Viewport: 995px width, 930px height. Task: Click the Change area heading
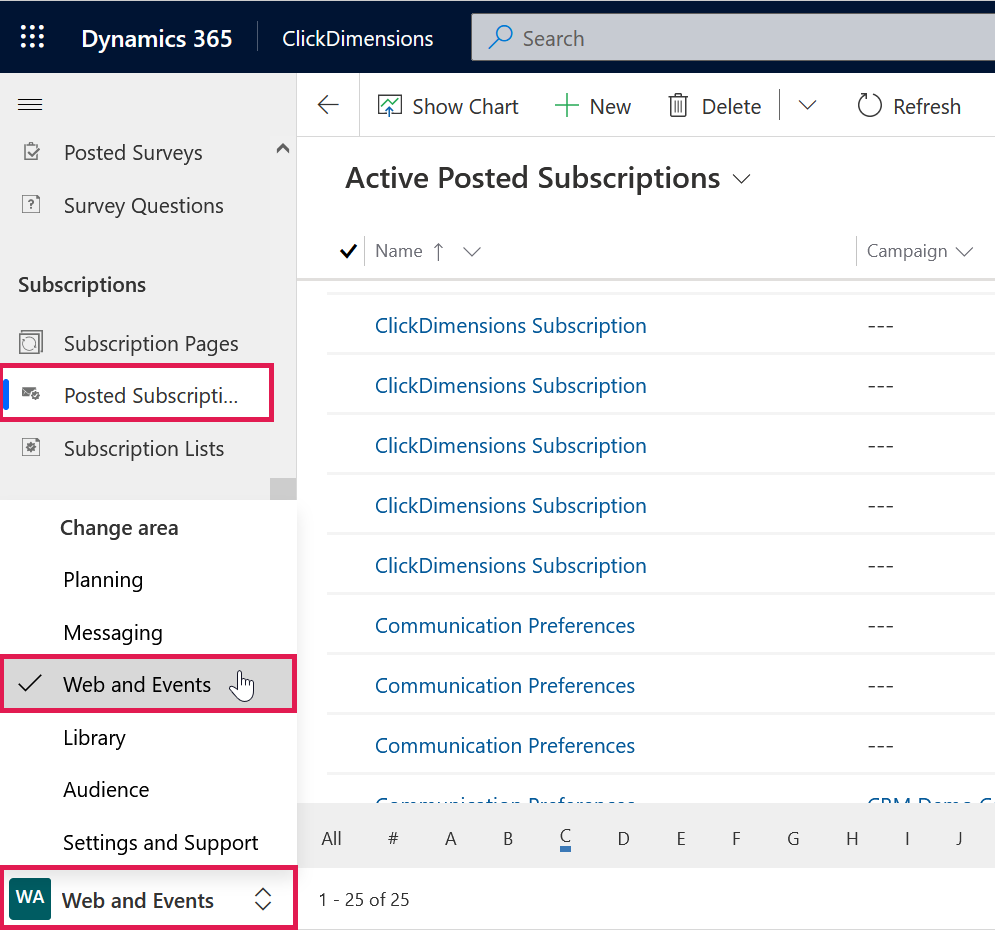[x=119, y=528]
